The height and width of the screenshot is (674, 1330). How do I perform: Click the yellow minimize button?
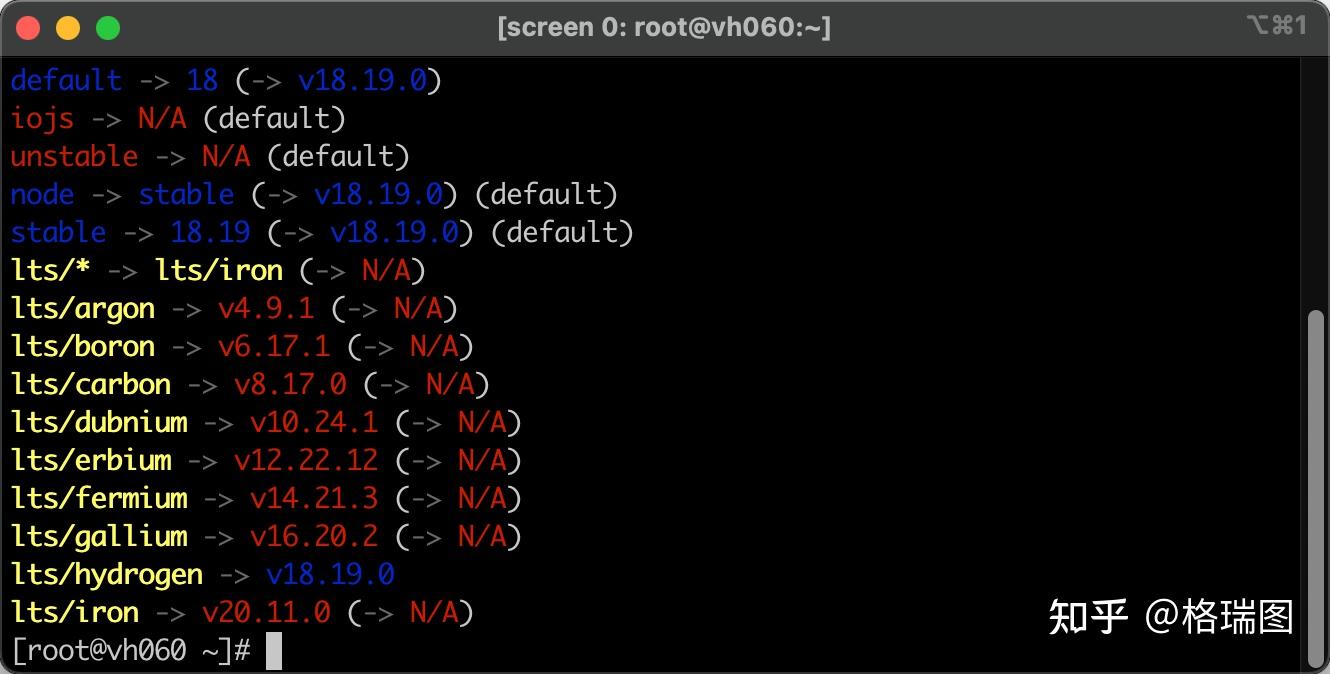[x=68, y=27]
